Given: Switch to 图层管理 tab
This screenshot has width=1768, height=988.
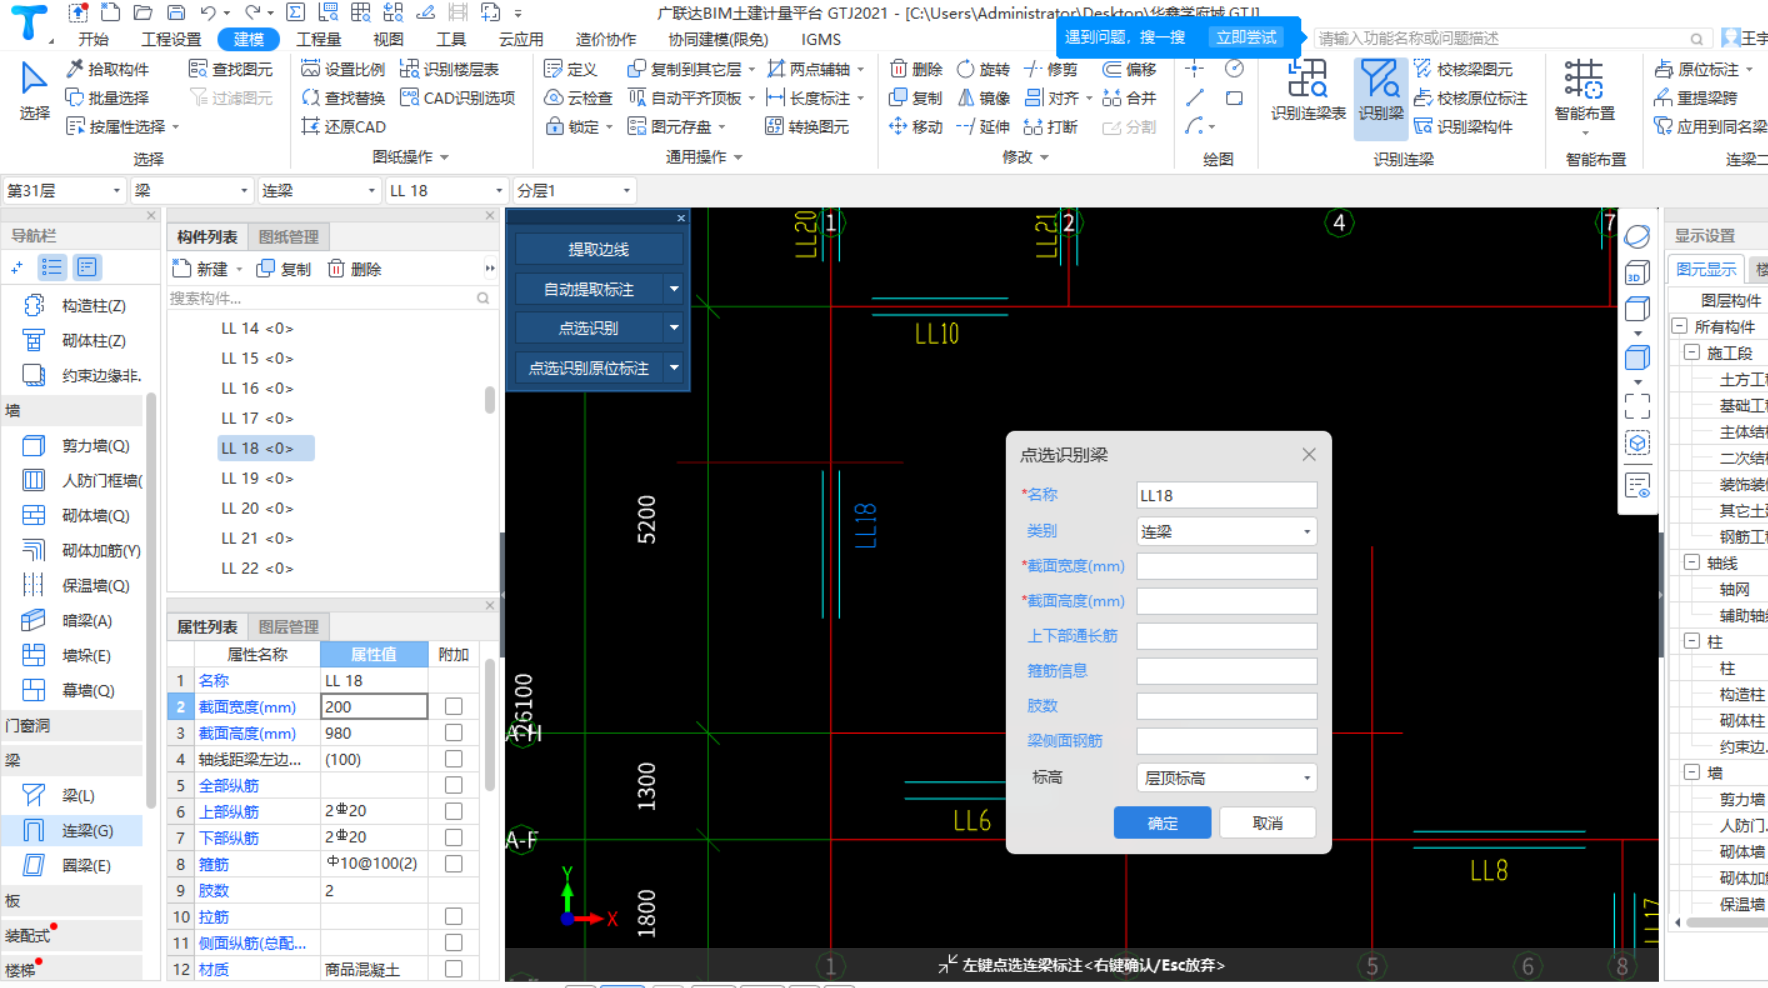Looking at the screenshot, I should (288, 627).
